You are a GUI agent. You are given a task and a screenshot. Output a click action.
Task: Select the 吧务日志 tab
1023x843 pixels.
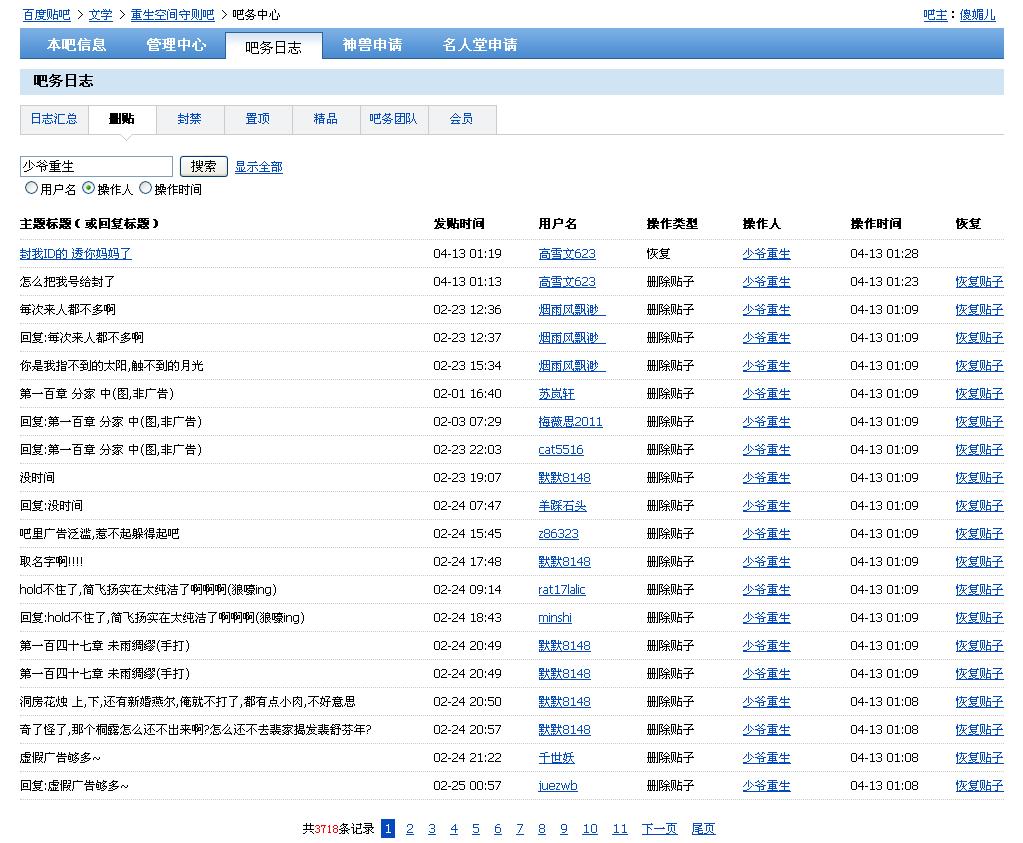coord(273,47)
